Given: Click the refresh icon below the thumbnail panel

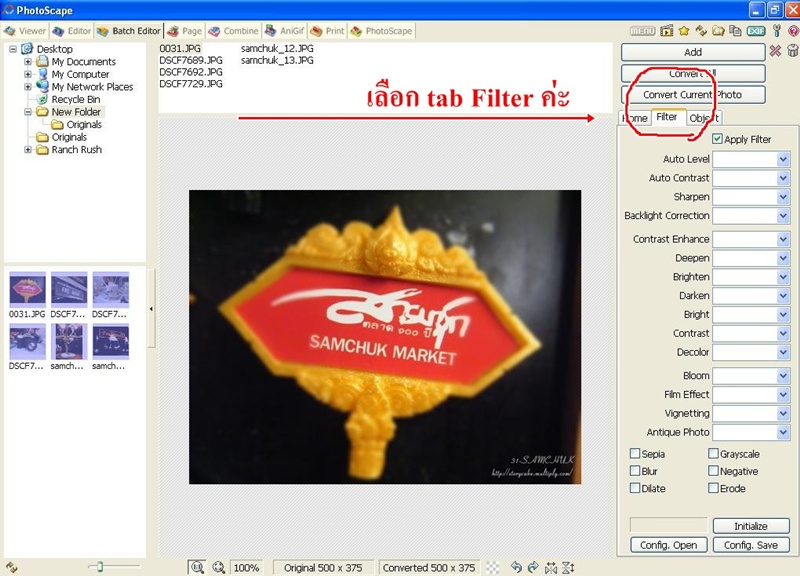Looking at the screenshot, I should click(12, 567).
